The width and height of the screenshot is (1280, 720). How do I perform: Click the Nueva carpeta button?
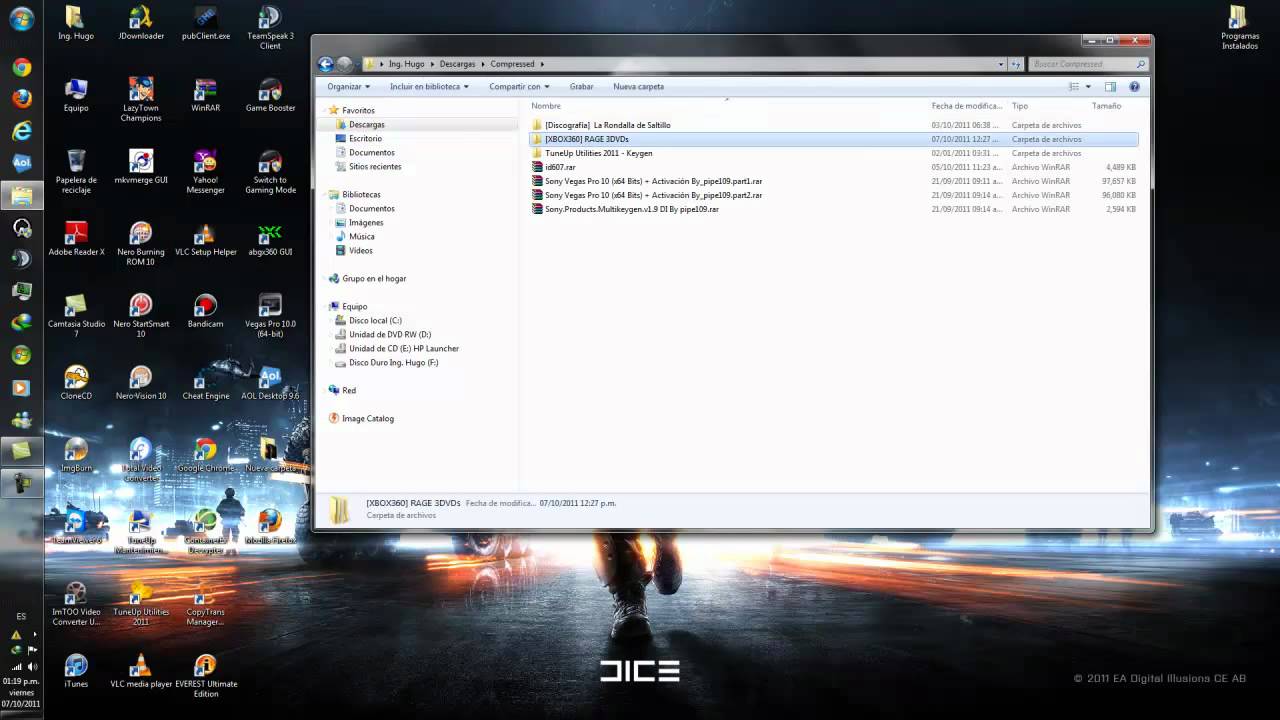[638, 87]
